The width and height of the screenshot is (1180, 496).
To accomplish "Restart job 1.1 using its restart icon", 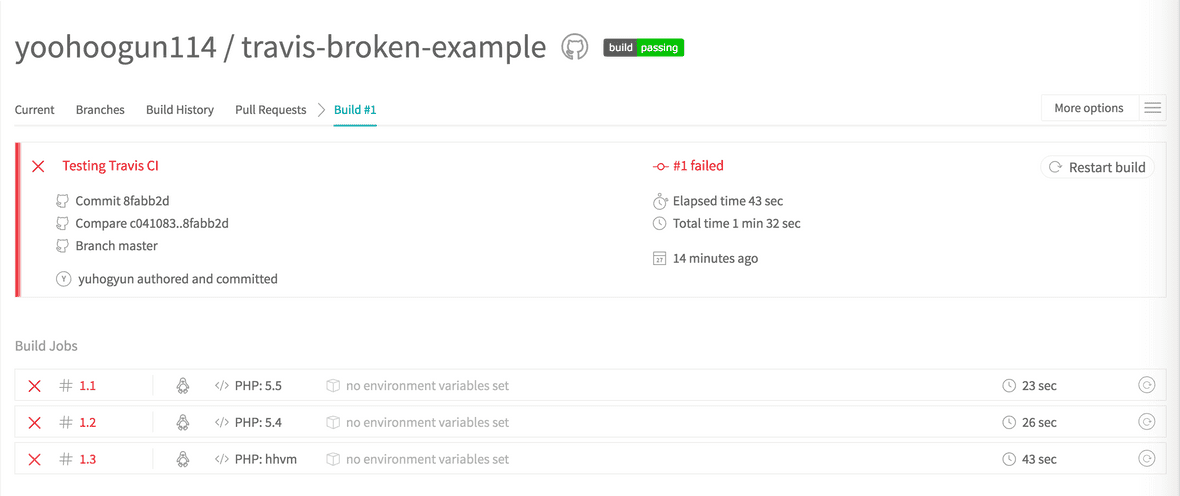I will click(1147, 385).
